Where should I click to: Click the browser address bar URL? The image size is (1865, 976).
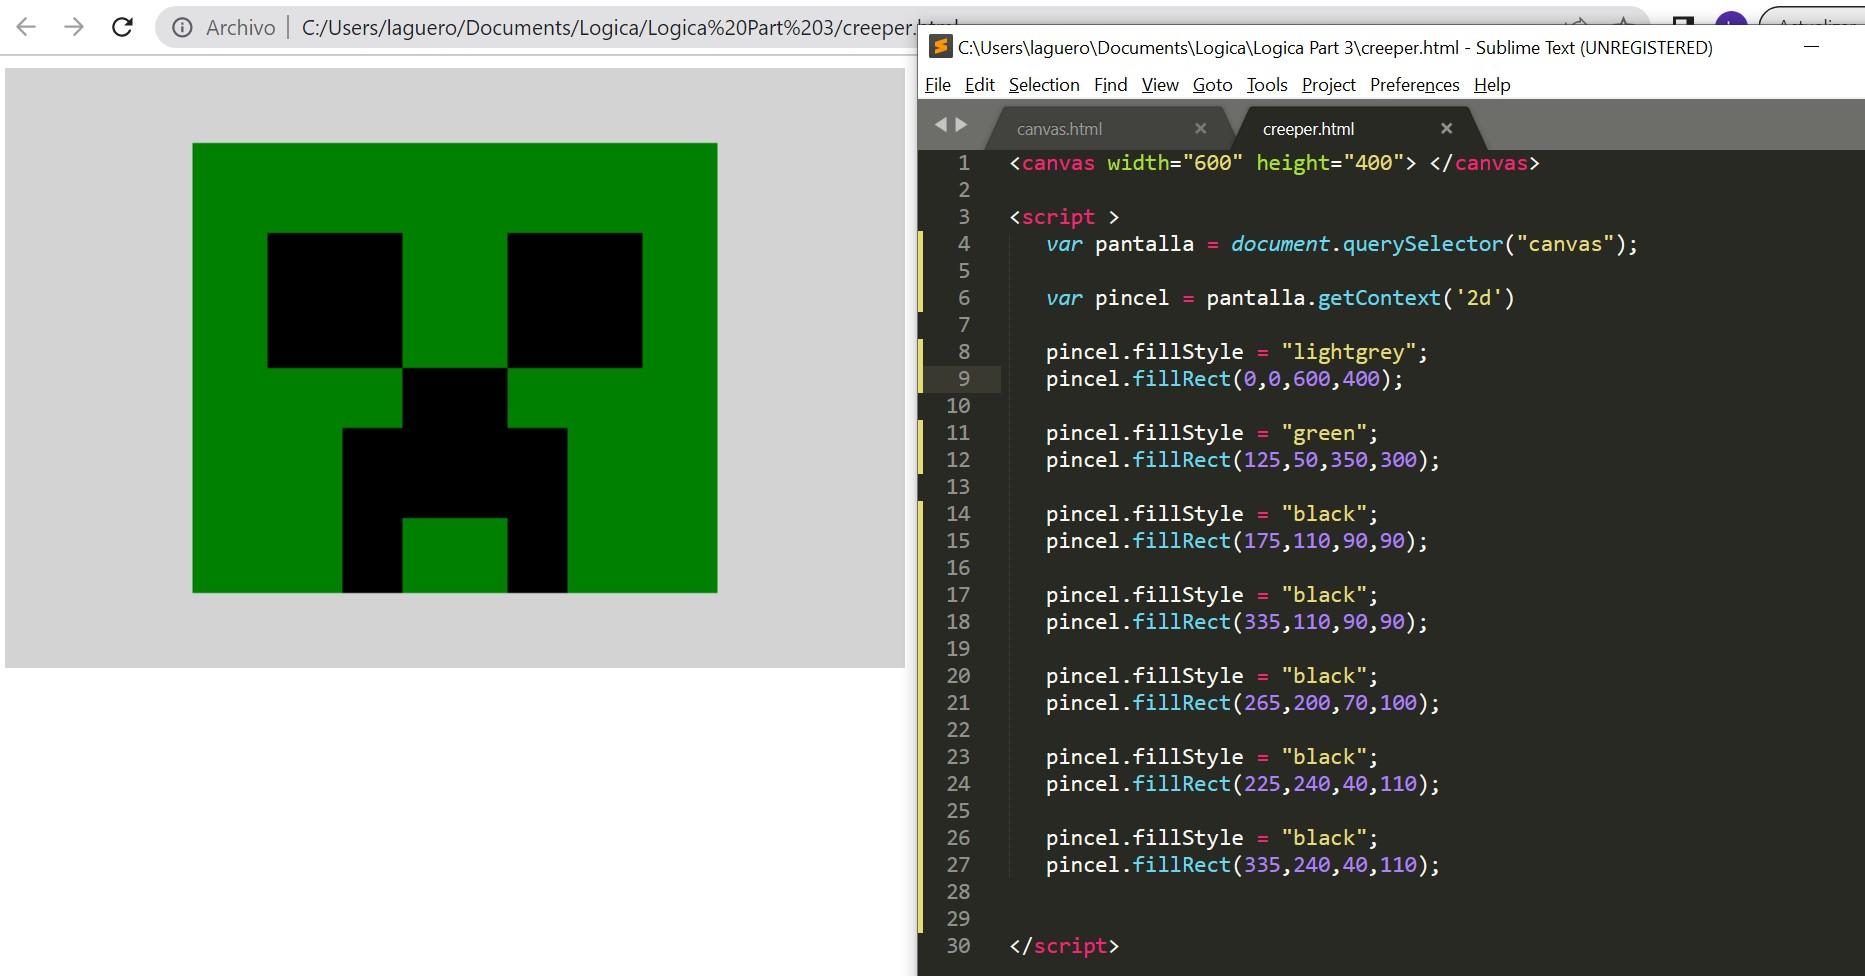tap(629, 28)
